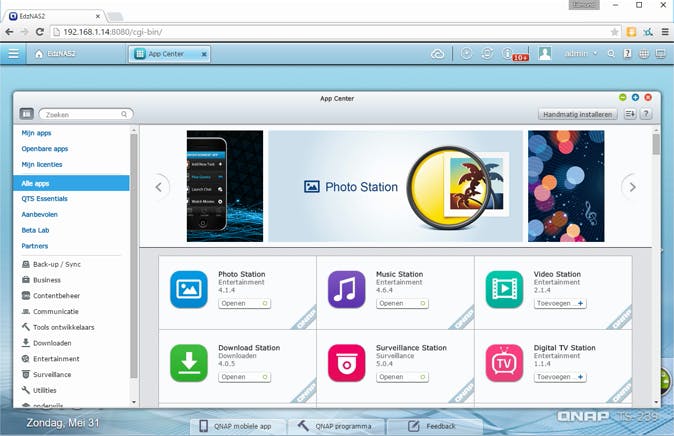Add Video Station with Toevoegen button
674x436 pixels.
click(x=560, y=304)
